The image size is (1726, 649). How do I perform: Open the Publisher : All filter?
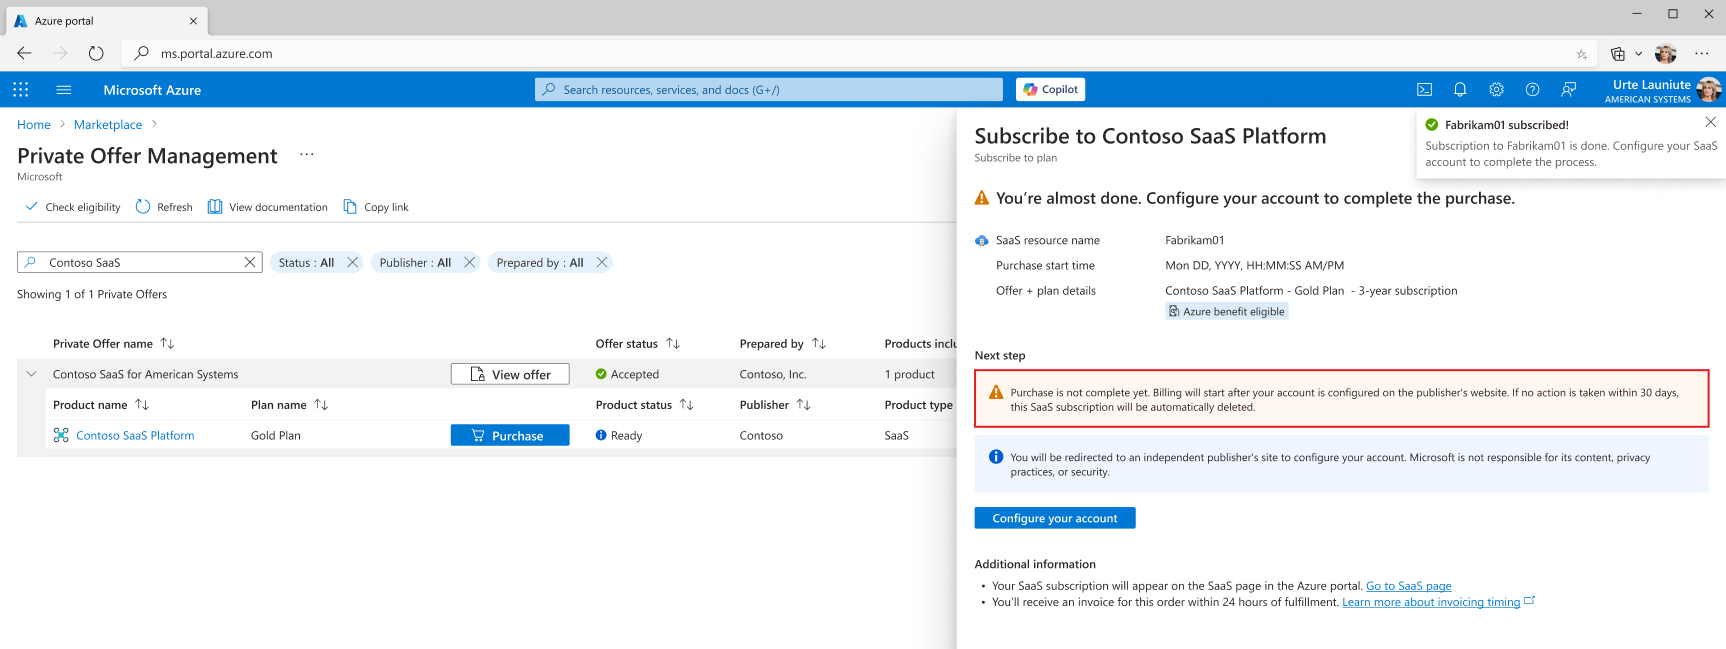coord(415,262)
